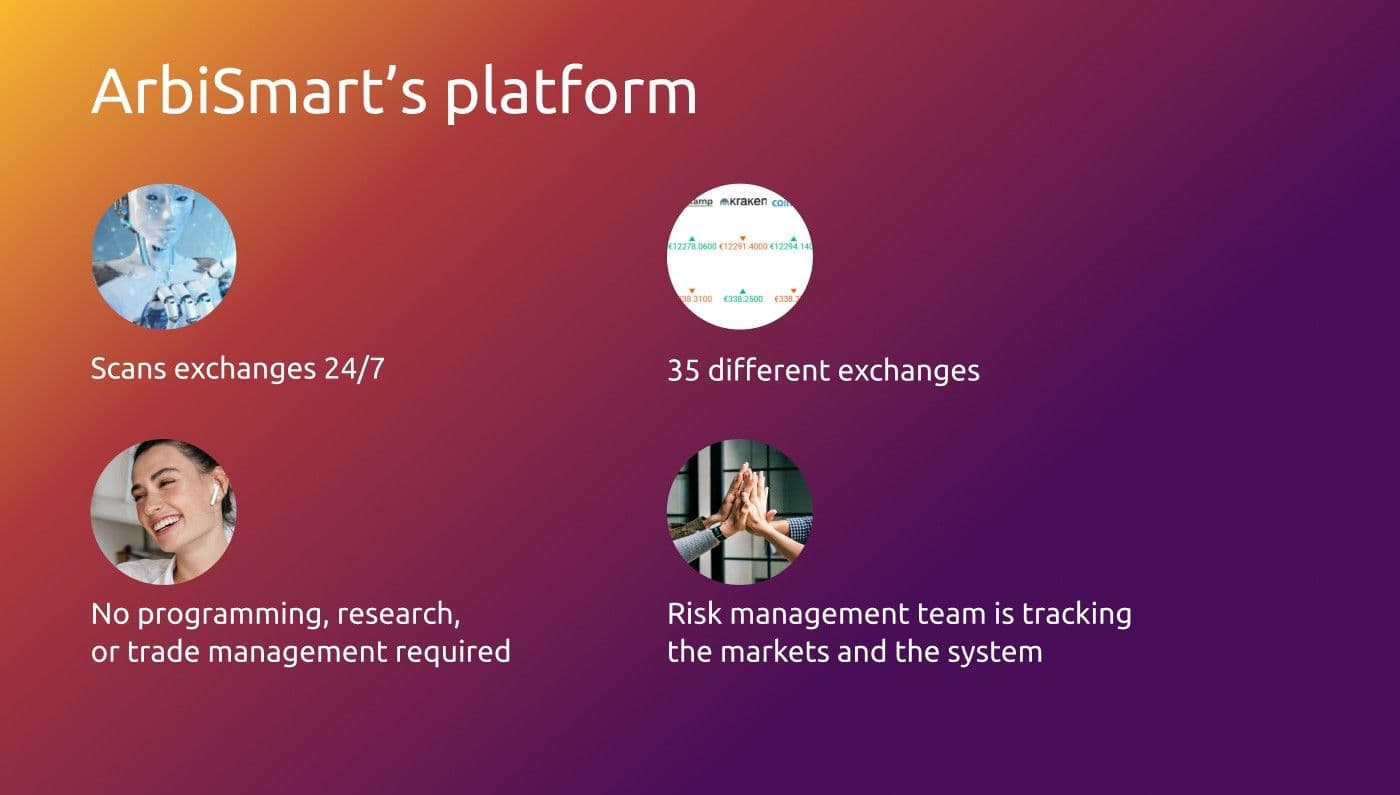Click the Kraken logo

(x=743, y=202)
